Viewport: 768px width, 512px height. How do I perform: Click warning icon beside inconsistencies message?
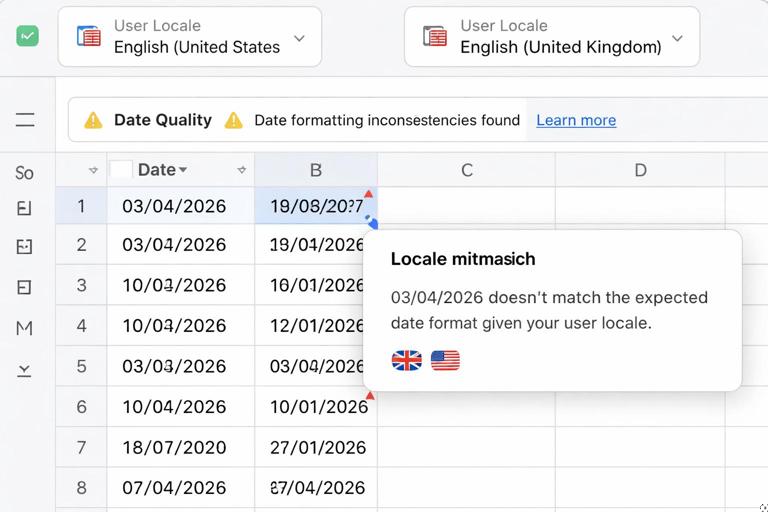coord(234,120)
